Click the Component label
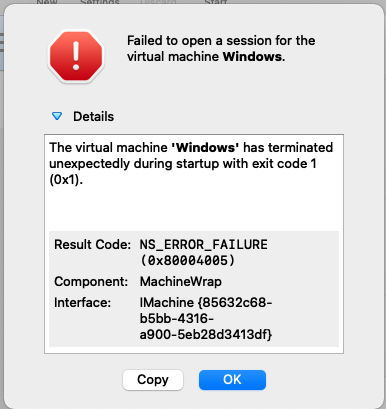The height and width of the screenshot is (409, 386). click(x=91, y=281)
